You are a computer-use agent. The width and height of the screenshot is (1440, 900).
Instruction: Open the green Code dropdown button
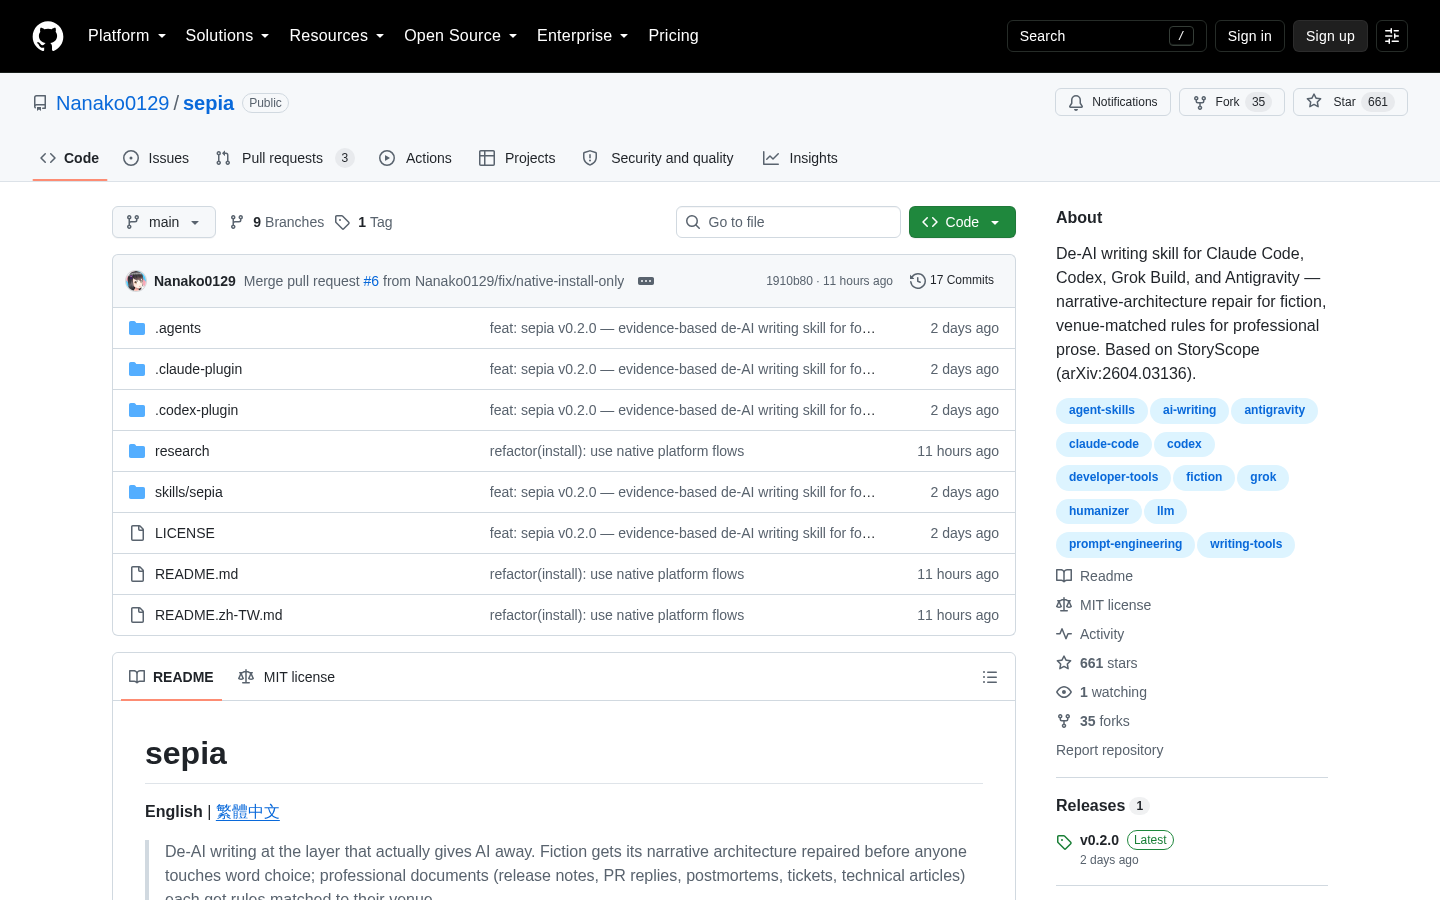click(962, 222)
